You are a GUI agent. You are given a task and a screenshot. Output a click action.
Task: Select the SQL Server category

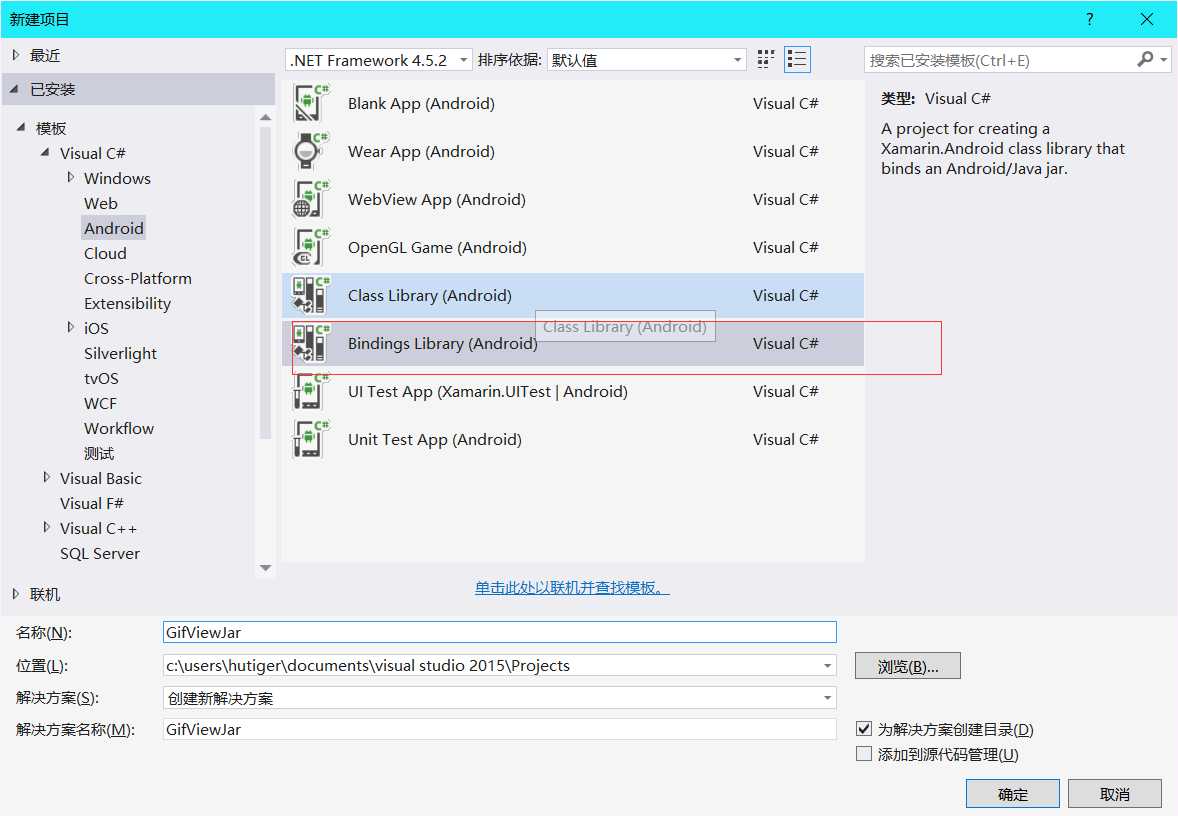pos(100,554)
